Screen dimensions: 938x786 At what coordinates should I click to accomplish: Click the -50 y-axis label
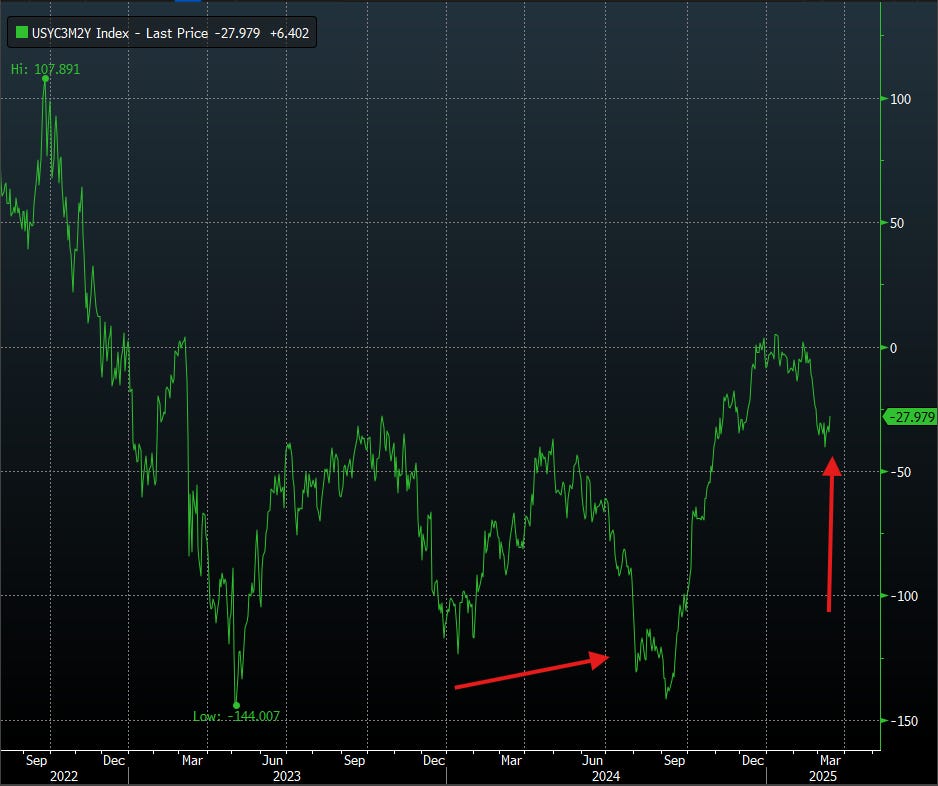(900, 472)
